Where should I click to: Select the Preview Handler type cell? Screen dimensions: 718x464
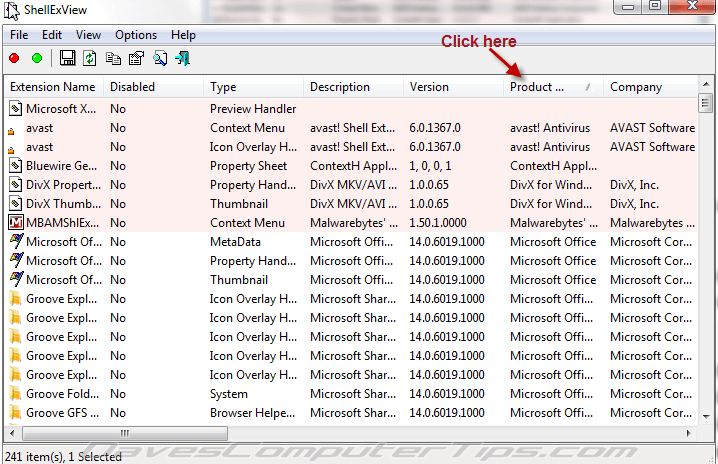click(253, 109)
